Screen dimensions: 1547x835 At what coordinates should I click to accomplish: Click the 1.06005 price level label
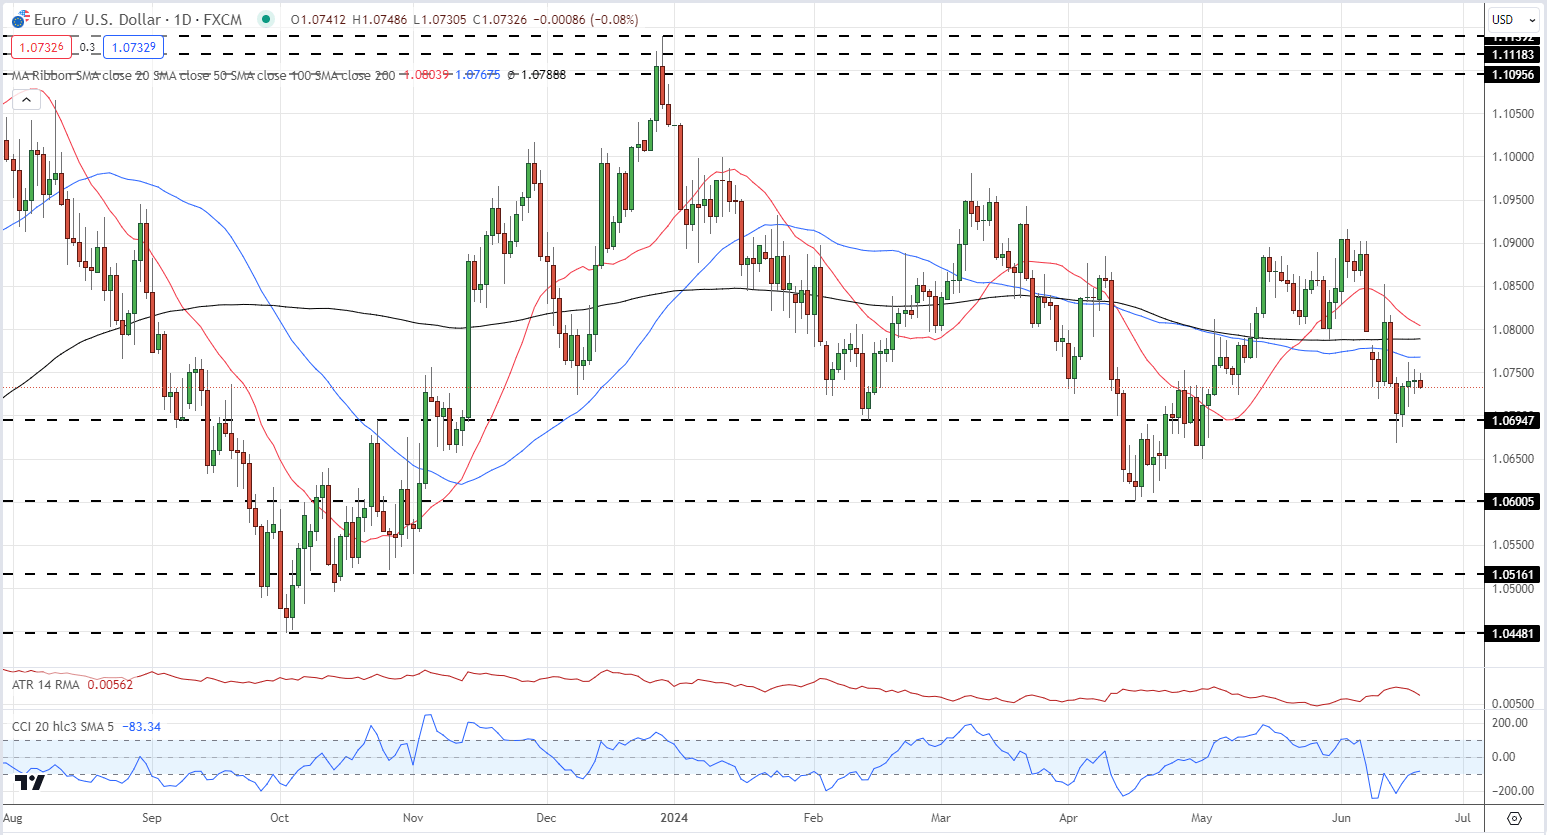point(1513,501)
